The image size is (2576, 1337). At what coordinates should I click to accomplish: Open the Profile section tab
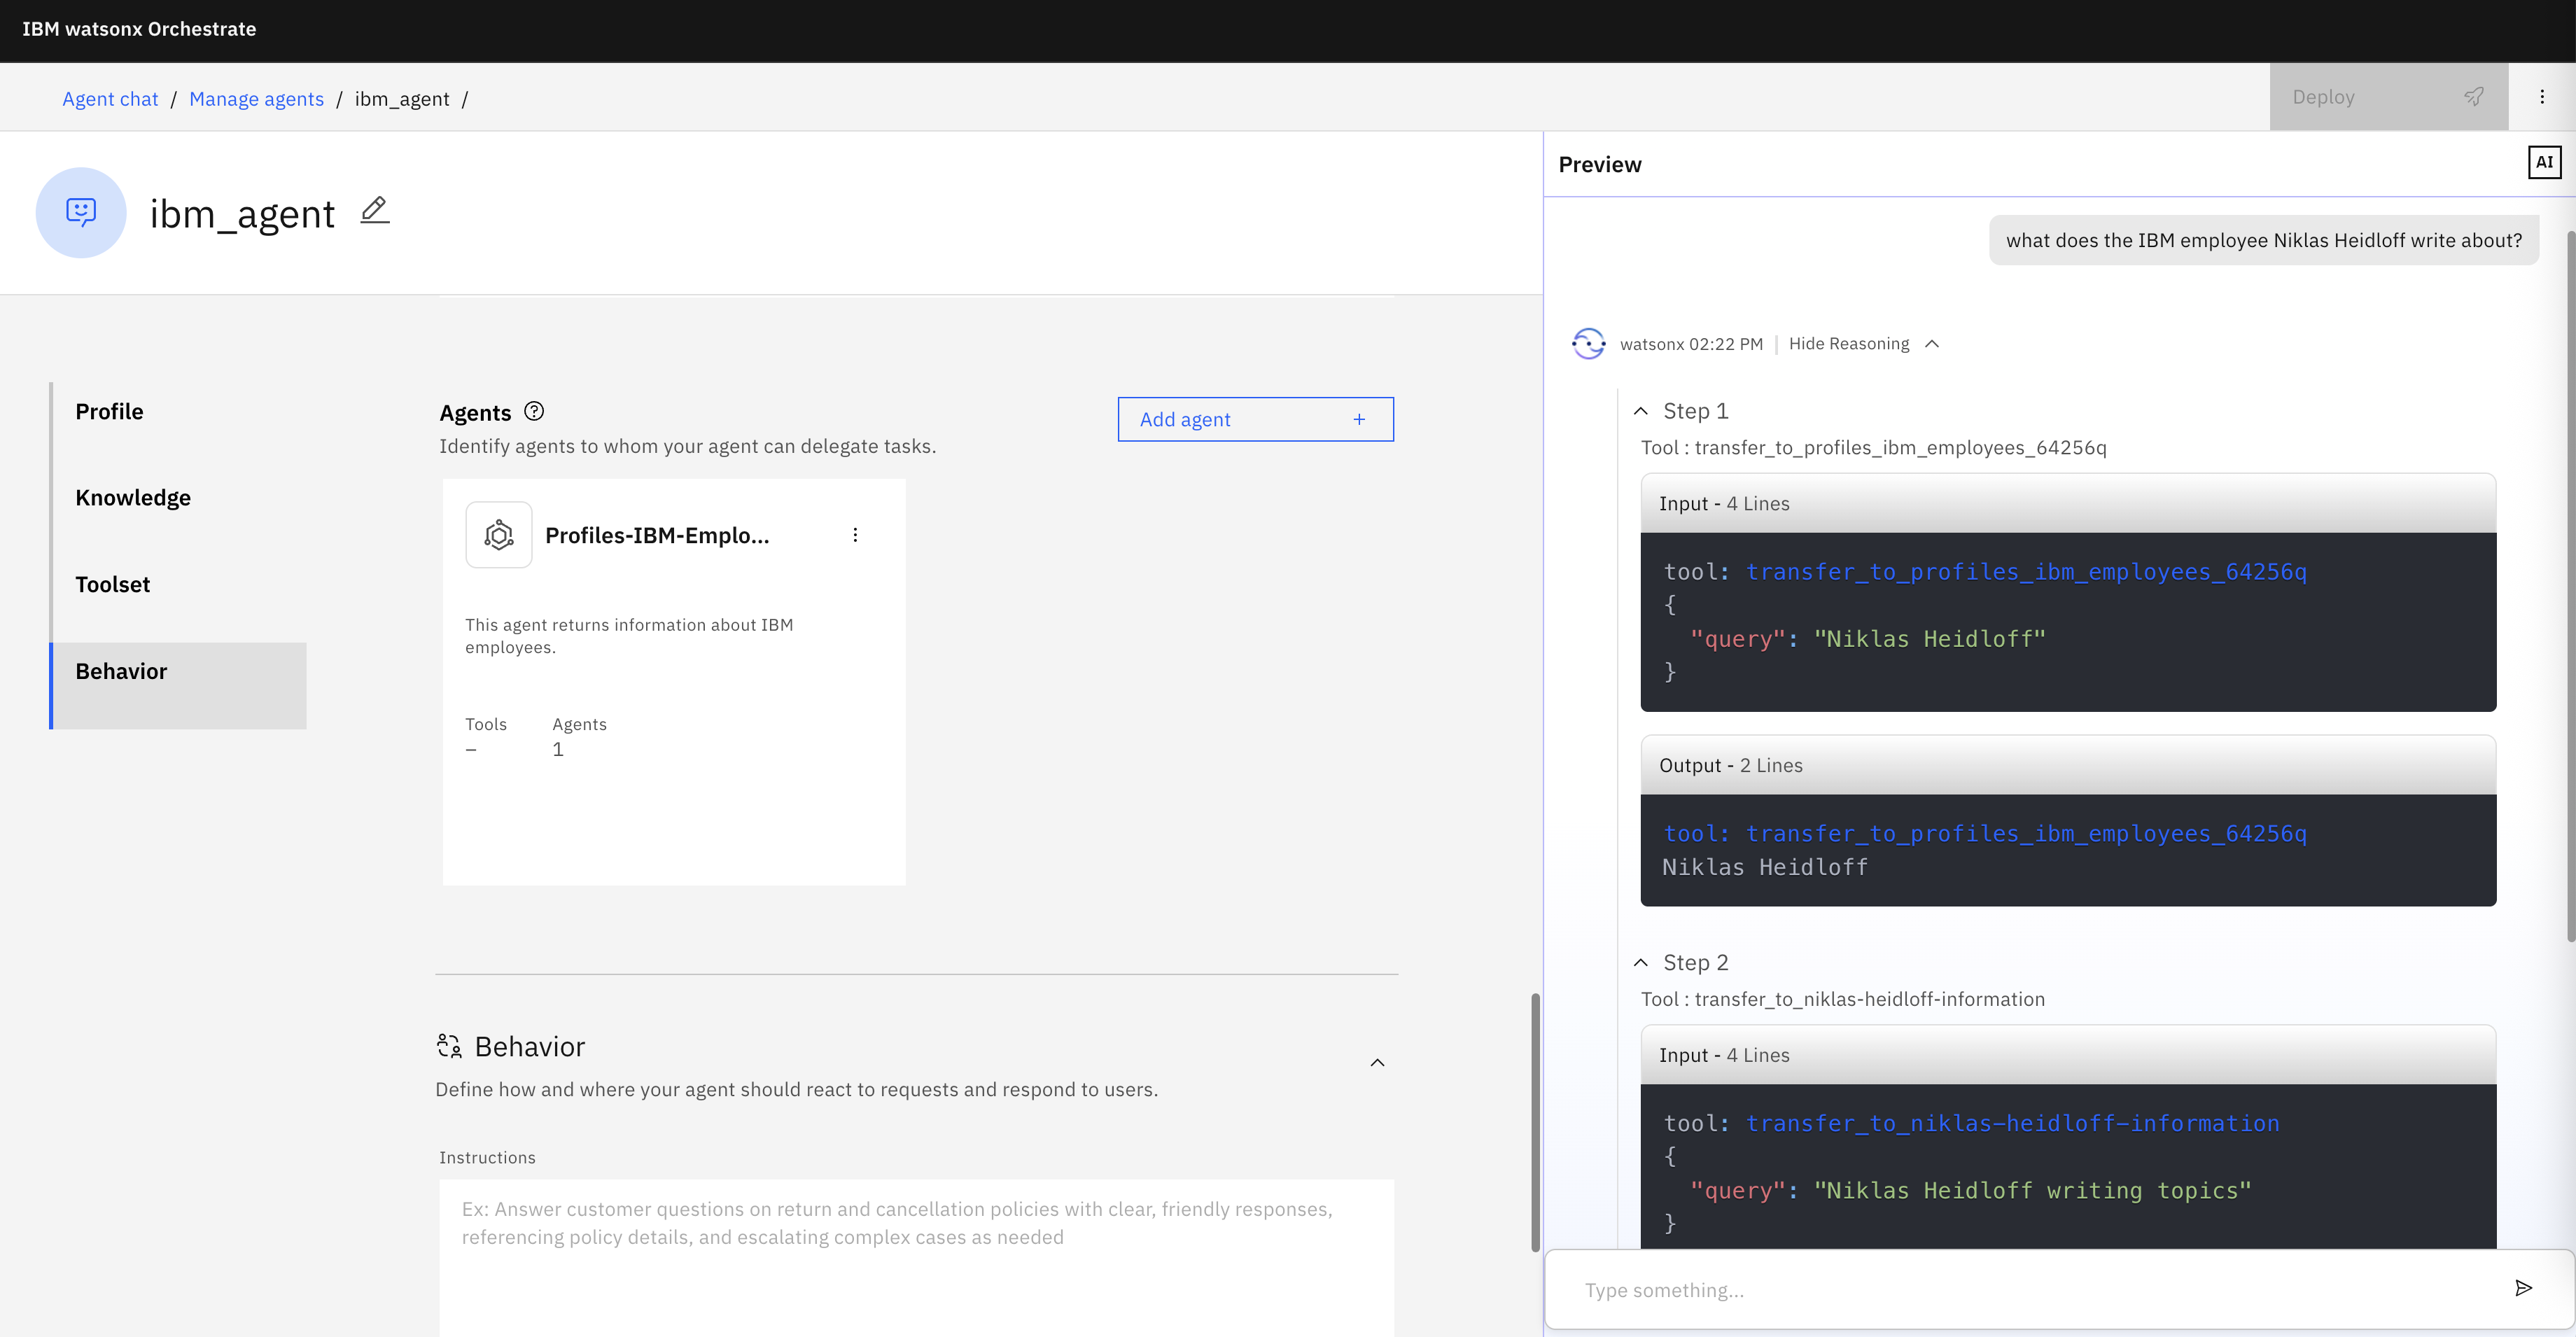[x=179, y=412]
